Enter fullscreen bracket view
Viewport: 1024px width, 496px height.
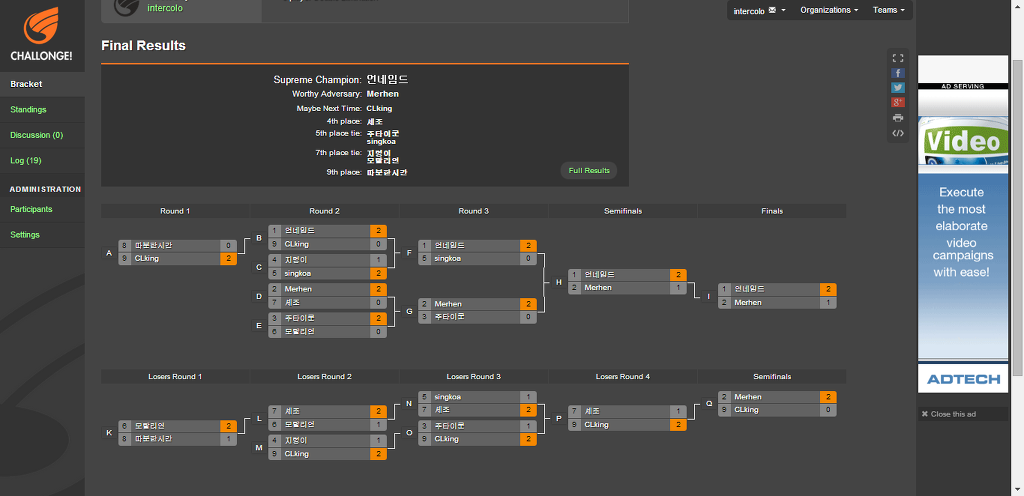click(898, 58)
